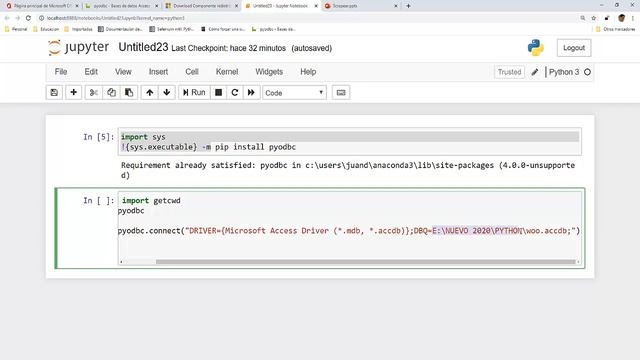Click the pencil edit mode icon
Image resolution: width=640 pixels, height=360 pixels.
pyautogui.click(x=535, y=72)
